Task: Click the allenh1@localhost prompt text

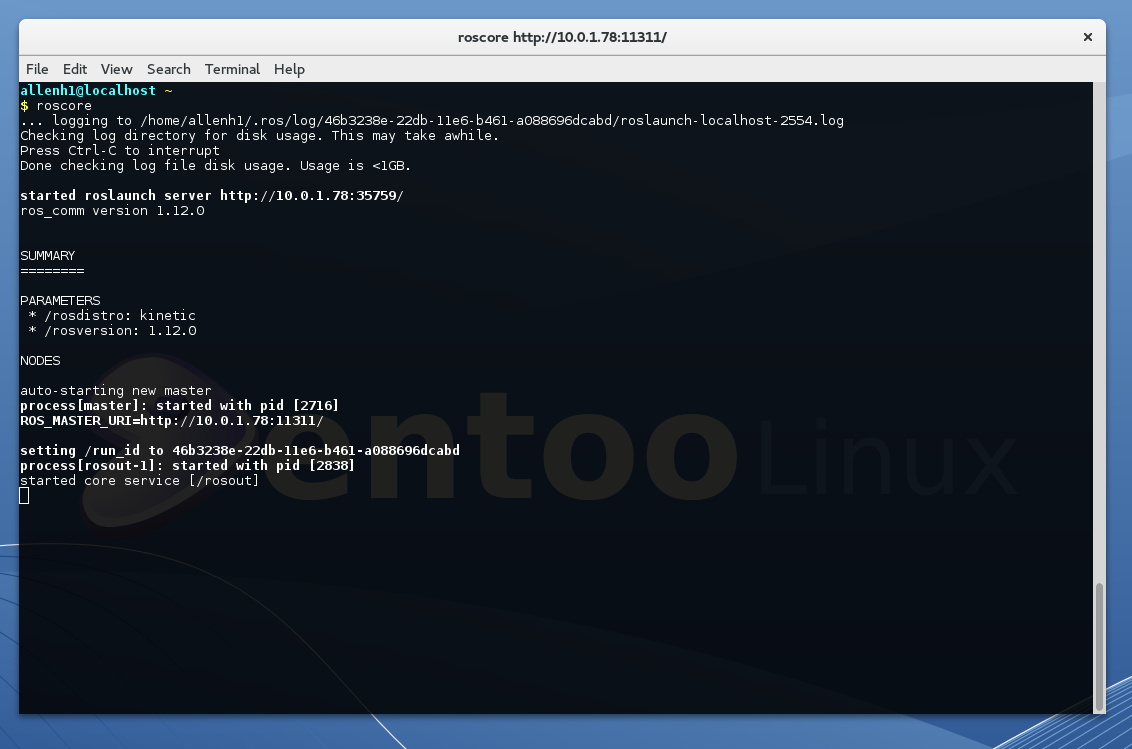Action: click(88, 91)
